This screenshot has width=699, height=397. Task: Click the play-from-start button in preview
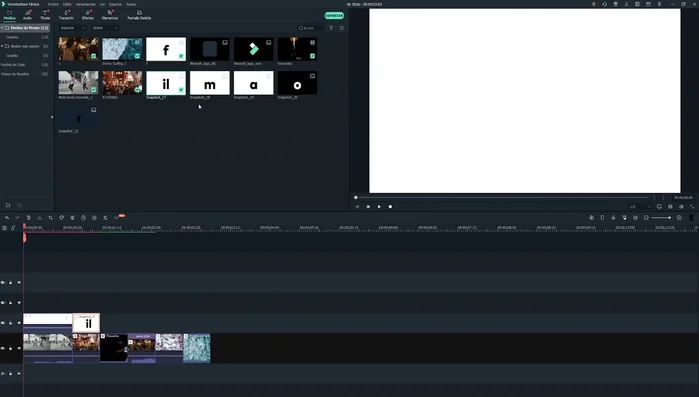pyautogui.click(x=368, y=207)
